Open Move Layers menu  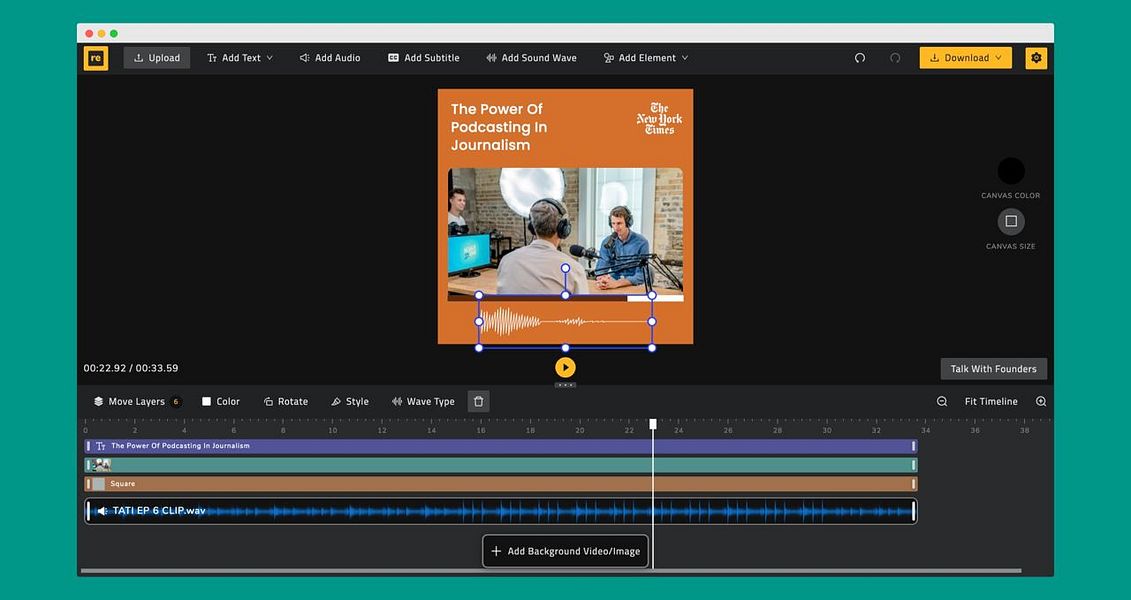pos(136,402)
